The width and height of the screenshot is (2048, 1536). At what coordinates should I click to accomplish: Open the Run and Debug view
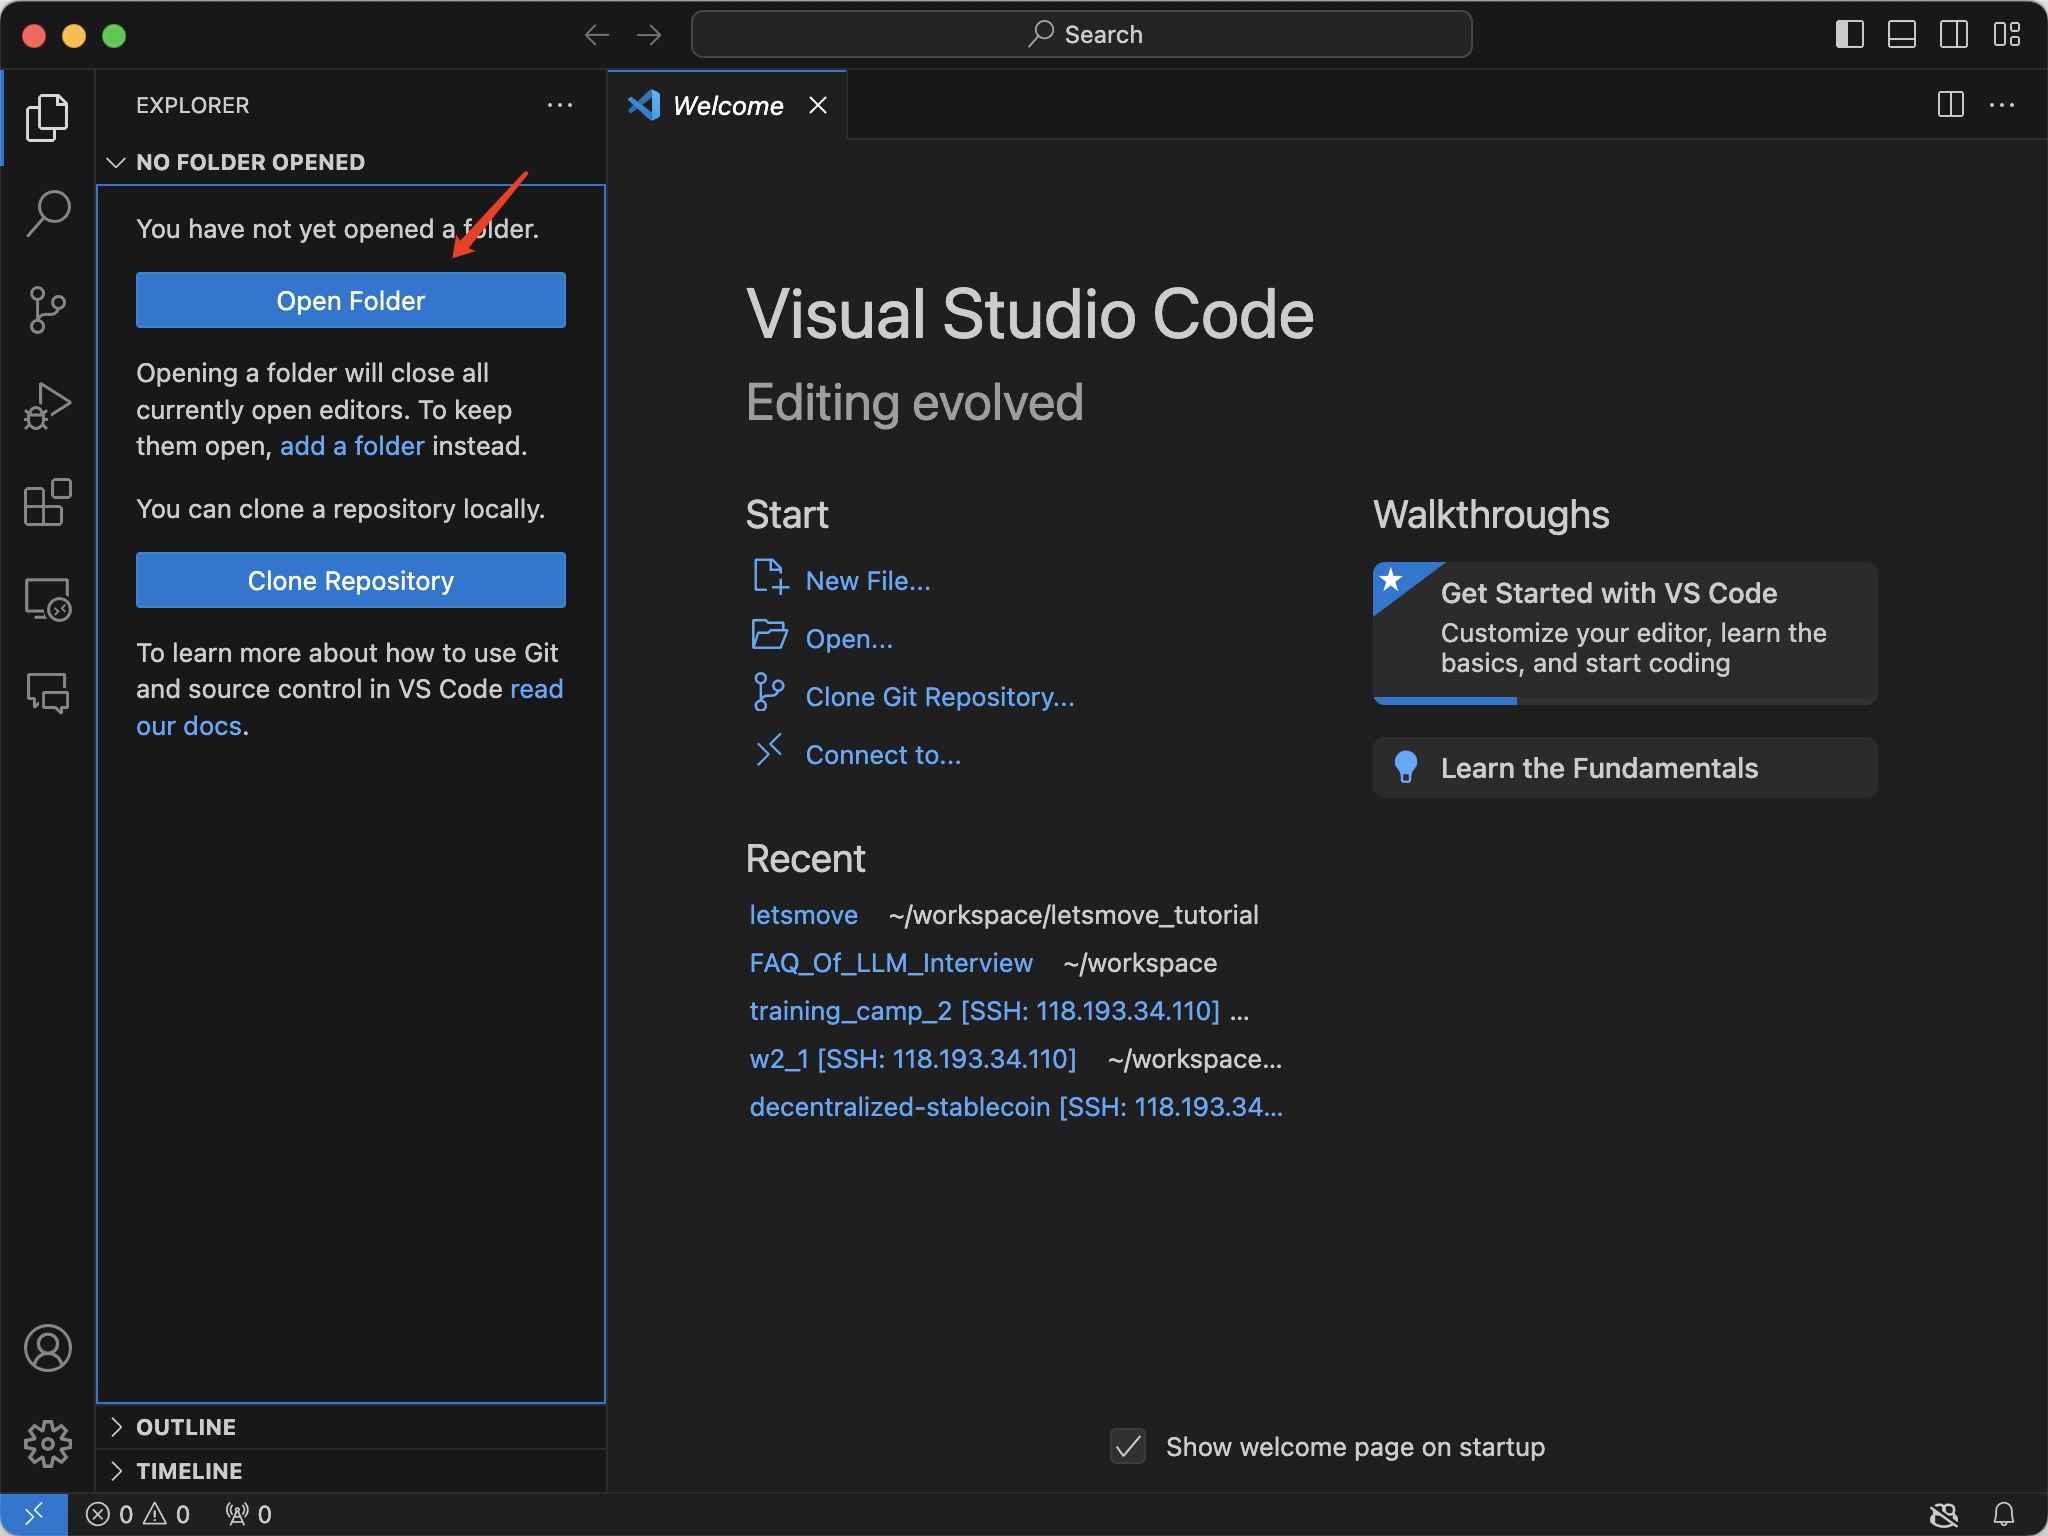(47, 406)
